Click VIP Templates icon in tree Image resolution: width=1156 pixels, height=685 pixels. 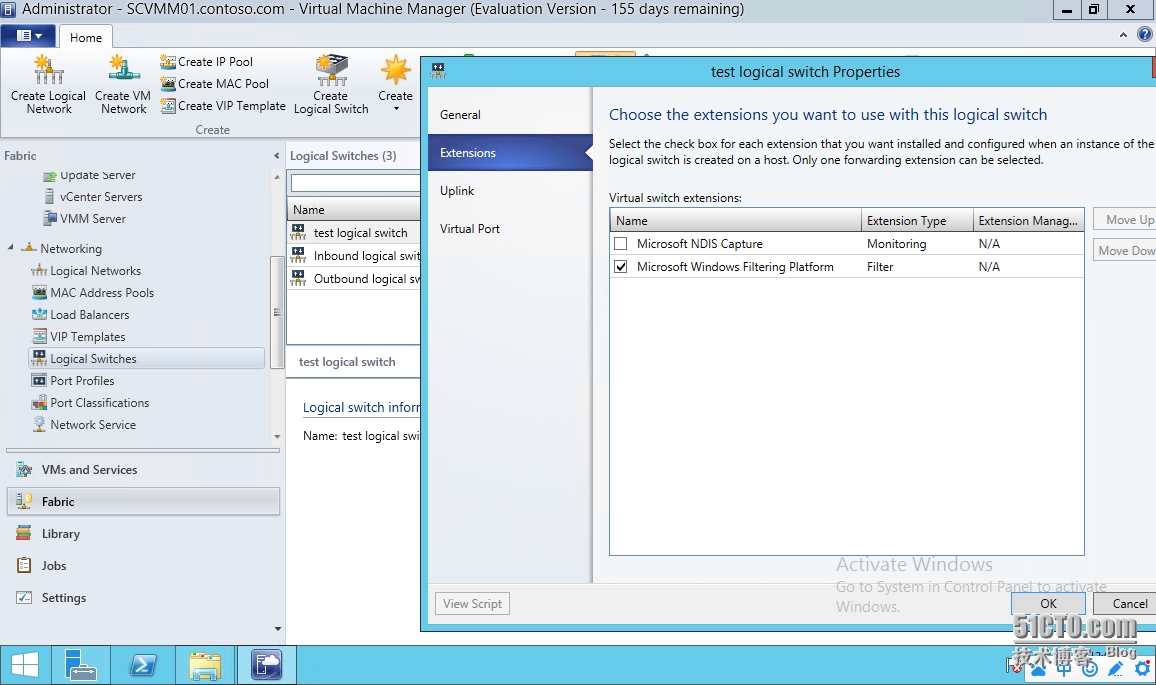[39, 336]
